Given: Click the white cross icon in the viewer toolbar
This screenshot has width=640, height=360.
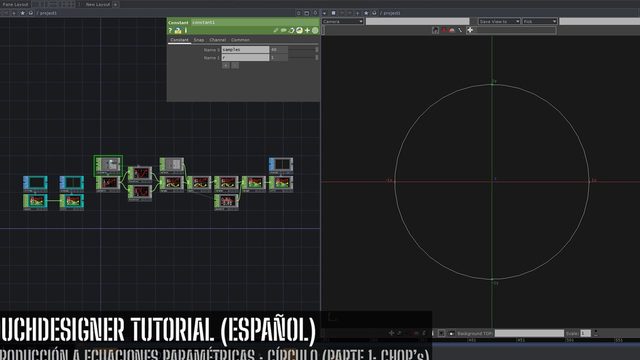Looking at the screenshot, I should [x=470, y=30].
